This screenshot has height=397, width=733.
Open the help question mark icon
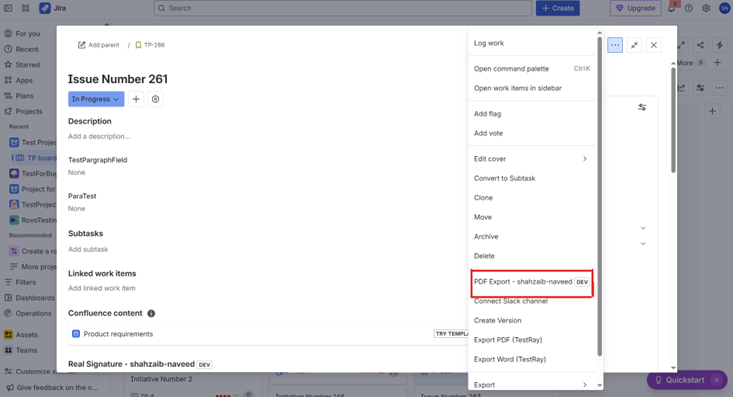click(x=689, y=8)
